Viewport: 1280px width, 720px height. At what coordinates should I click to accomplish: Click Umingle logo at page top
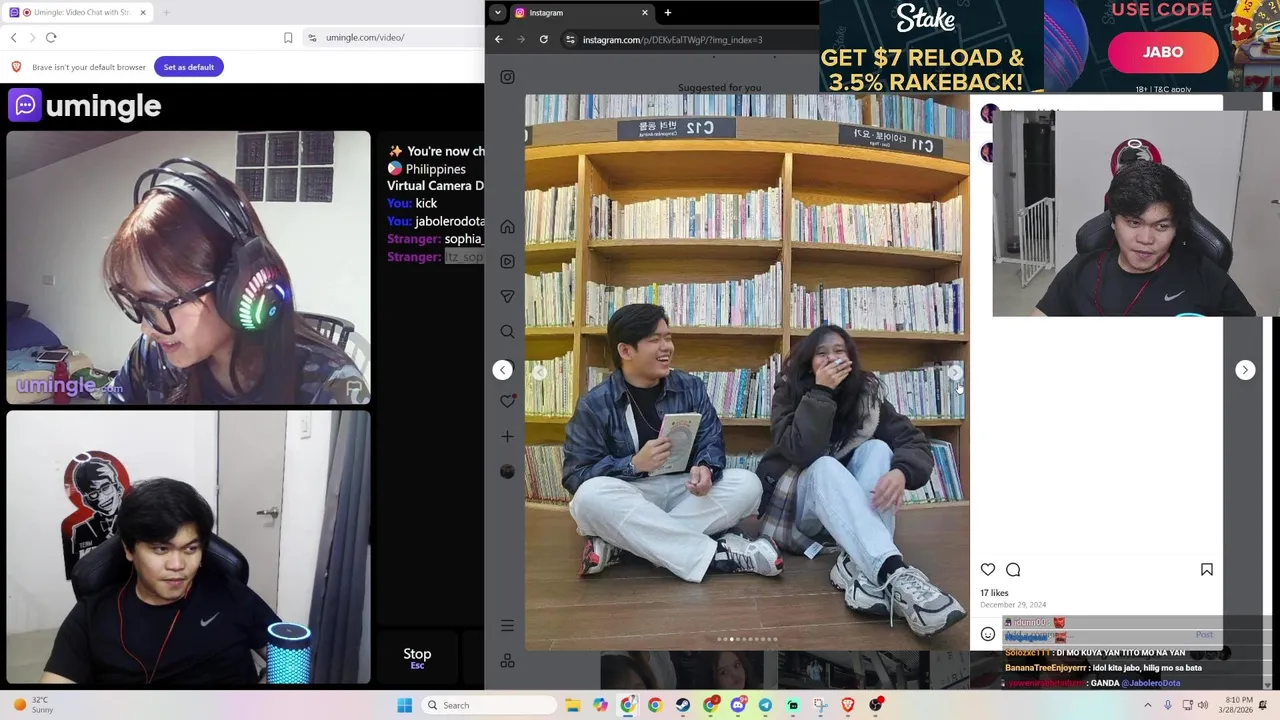point(85,105)
